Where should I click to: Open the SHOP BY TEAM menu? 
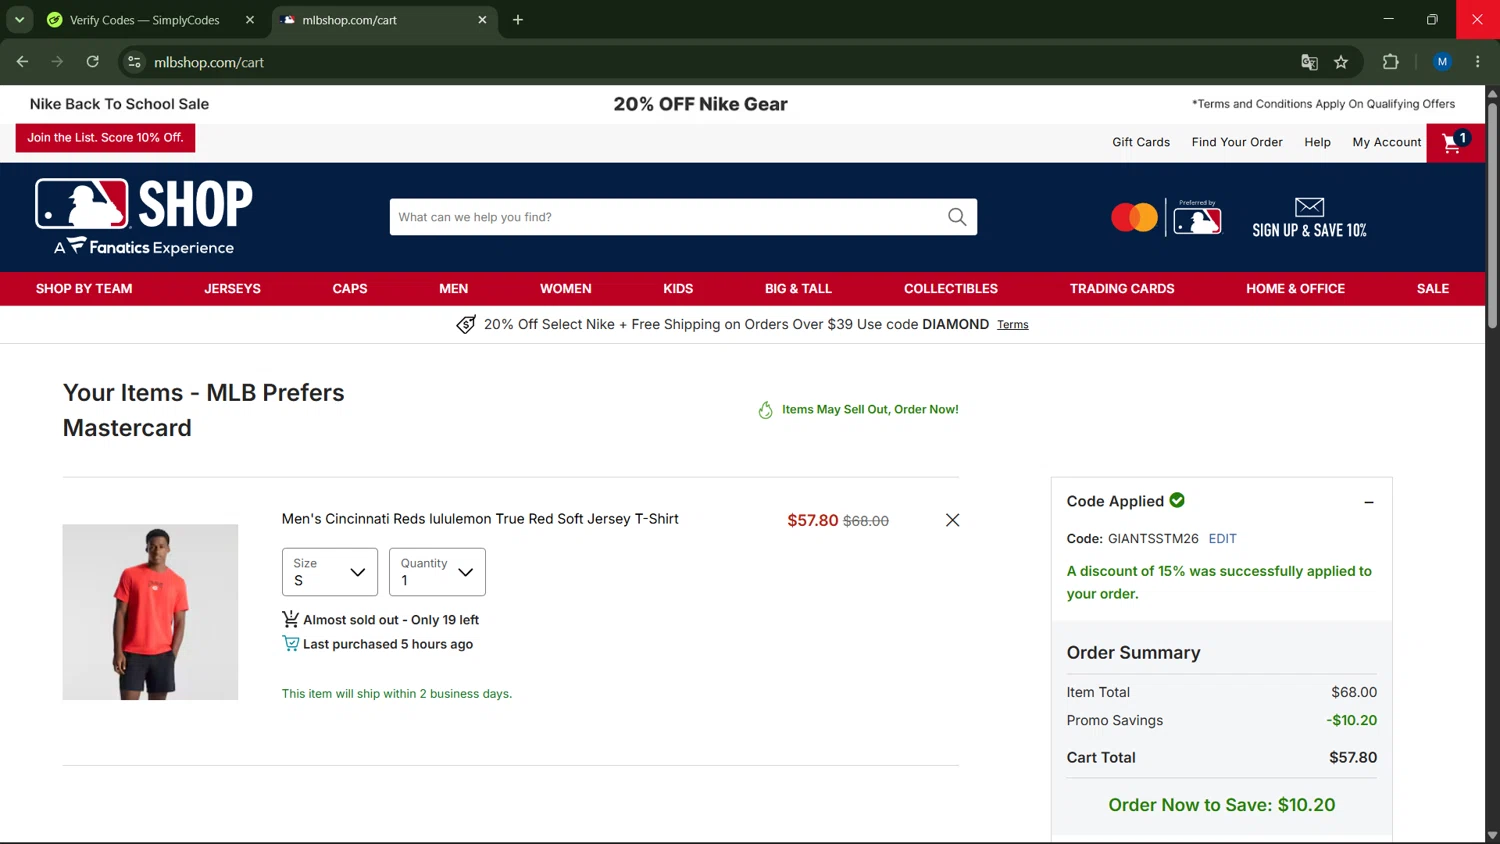(x=84, y=289)
